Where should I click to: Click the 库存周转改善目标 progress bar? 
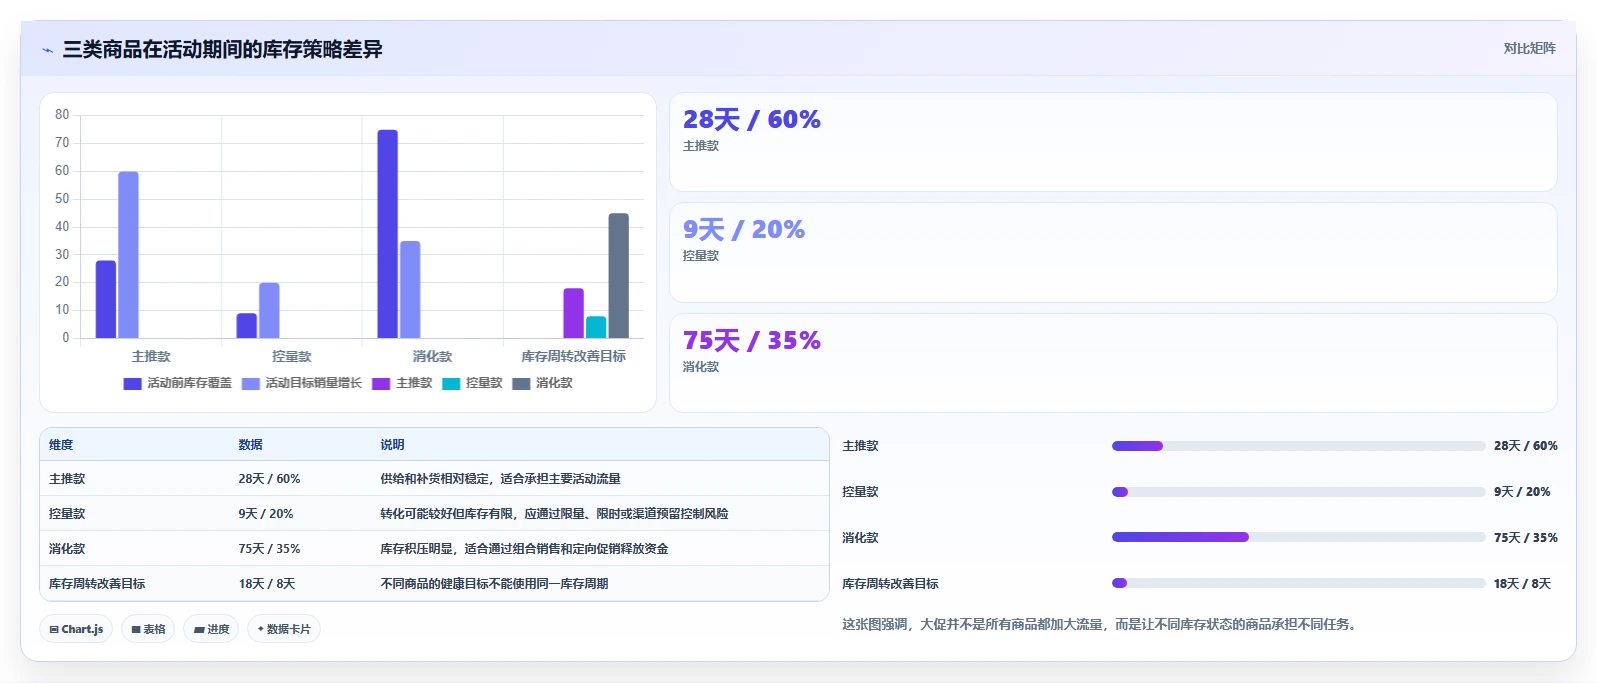pos(1298,583)
